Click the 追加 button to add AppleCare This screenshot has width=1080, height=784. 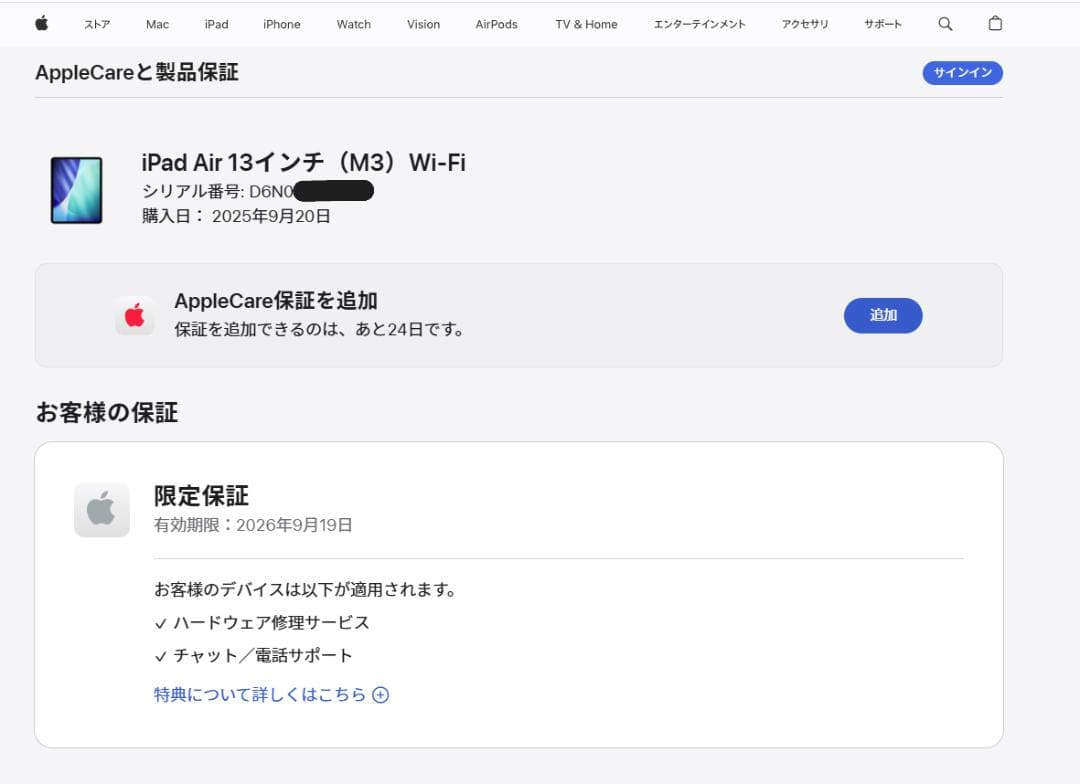pyautogui.click(x=883, y=315)
